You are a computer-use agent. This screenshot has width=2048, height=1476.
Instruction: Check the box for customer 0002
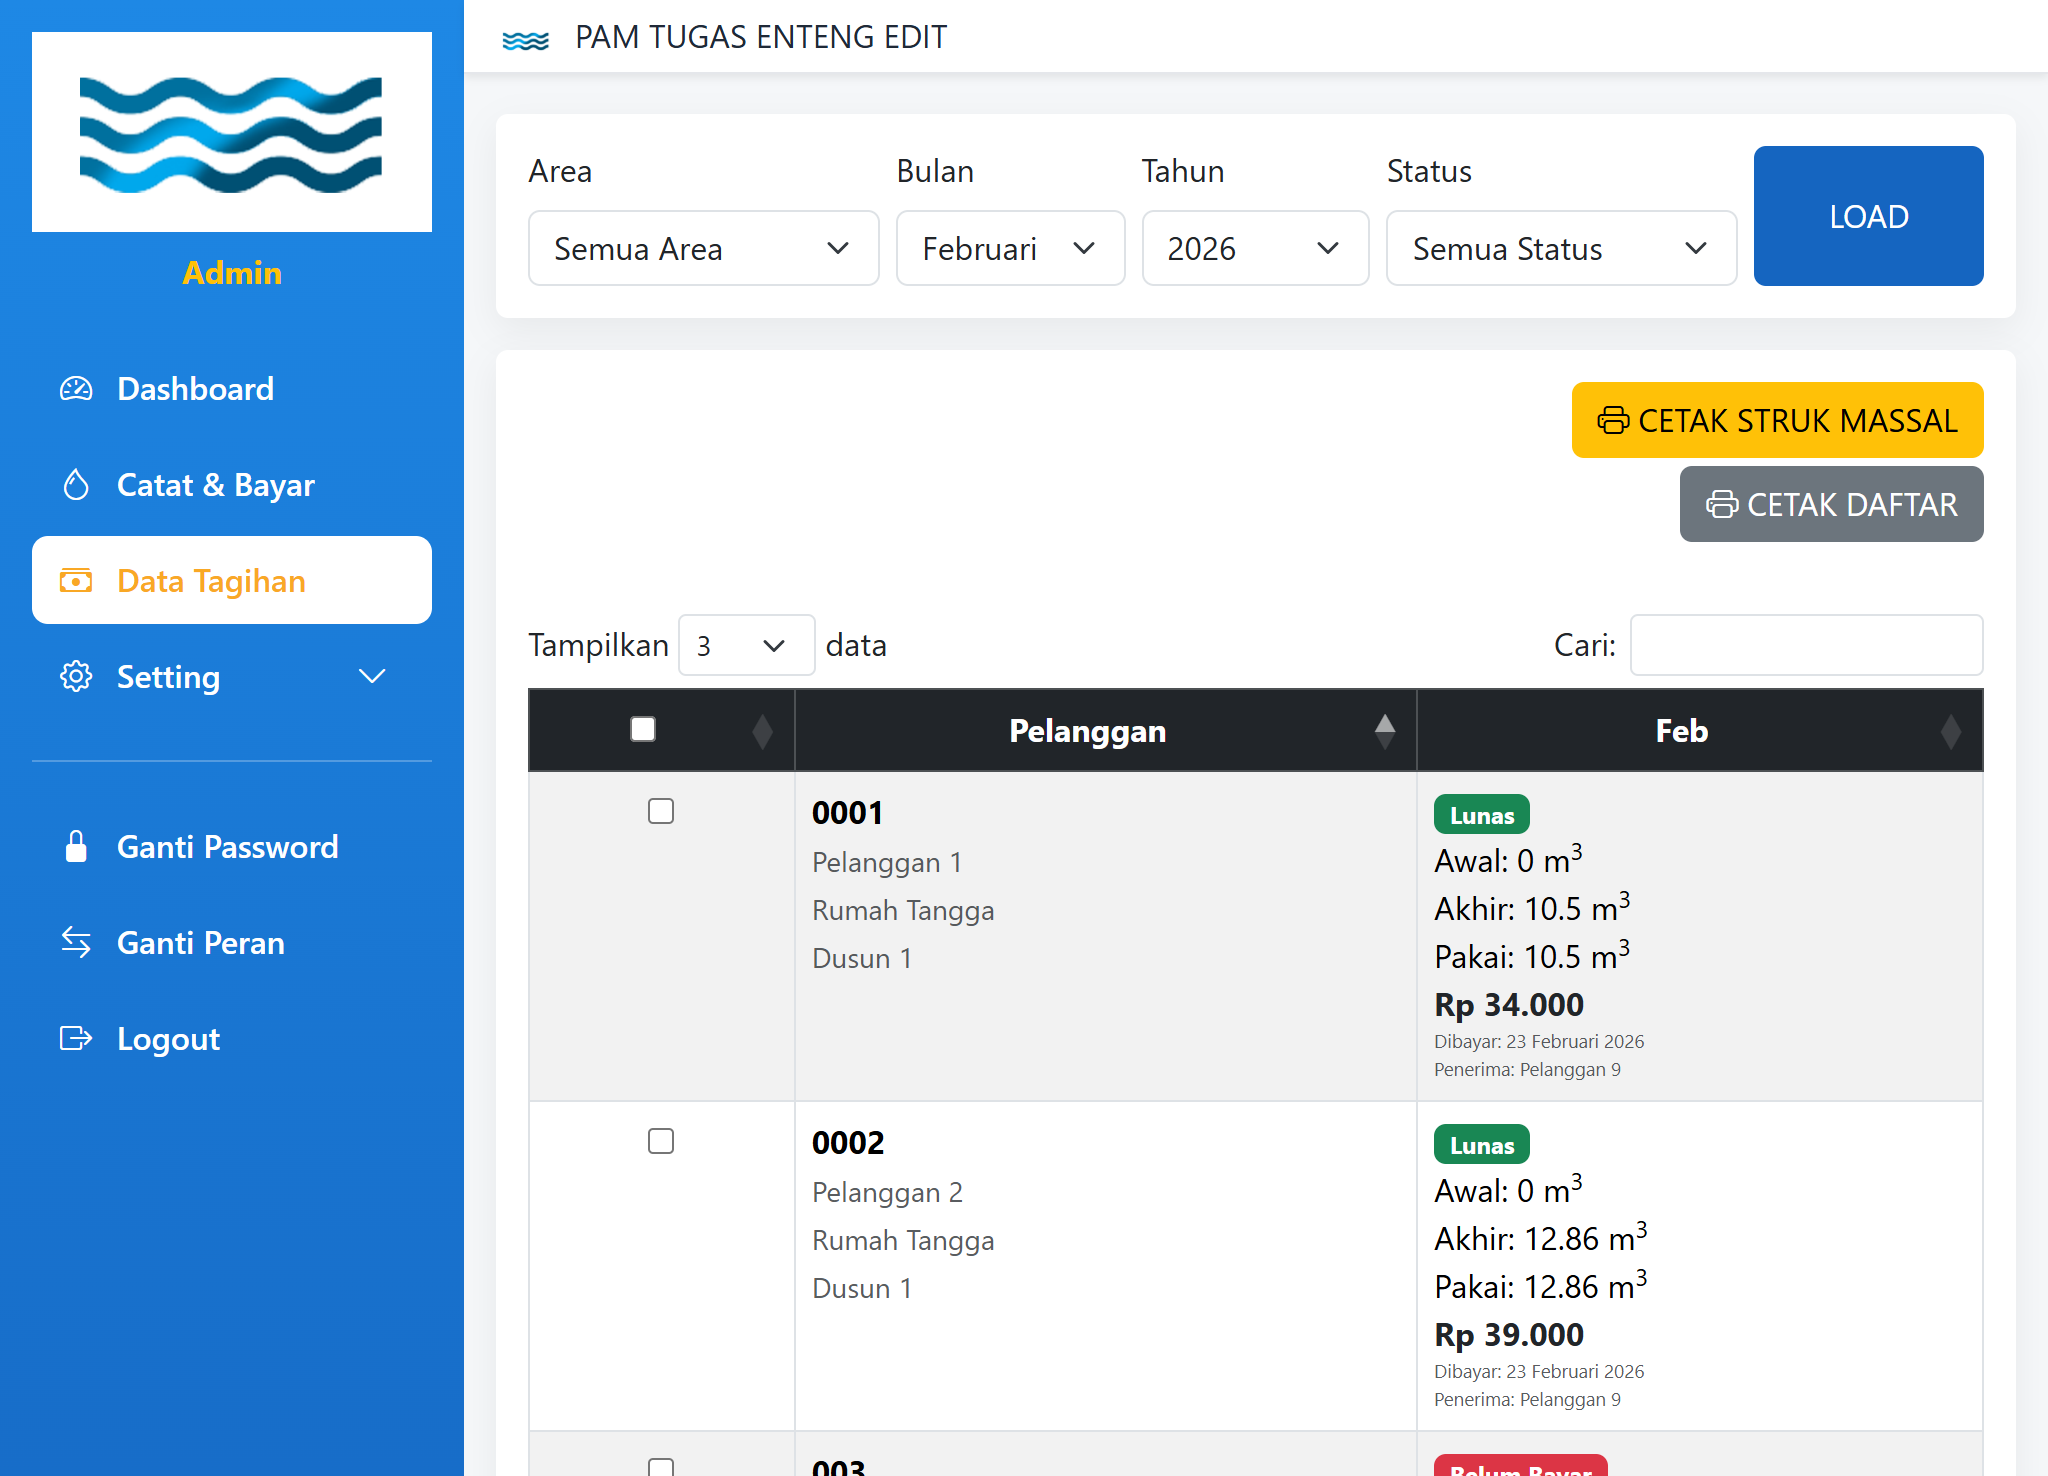[x=661, y=1141]
